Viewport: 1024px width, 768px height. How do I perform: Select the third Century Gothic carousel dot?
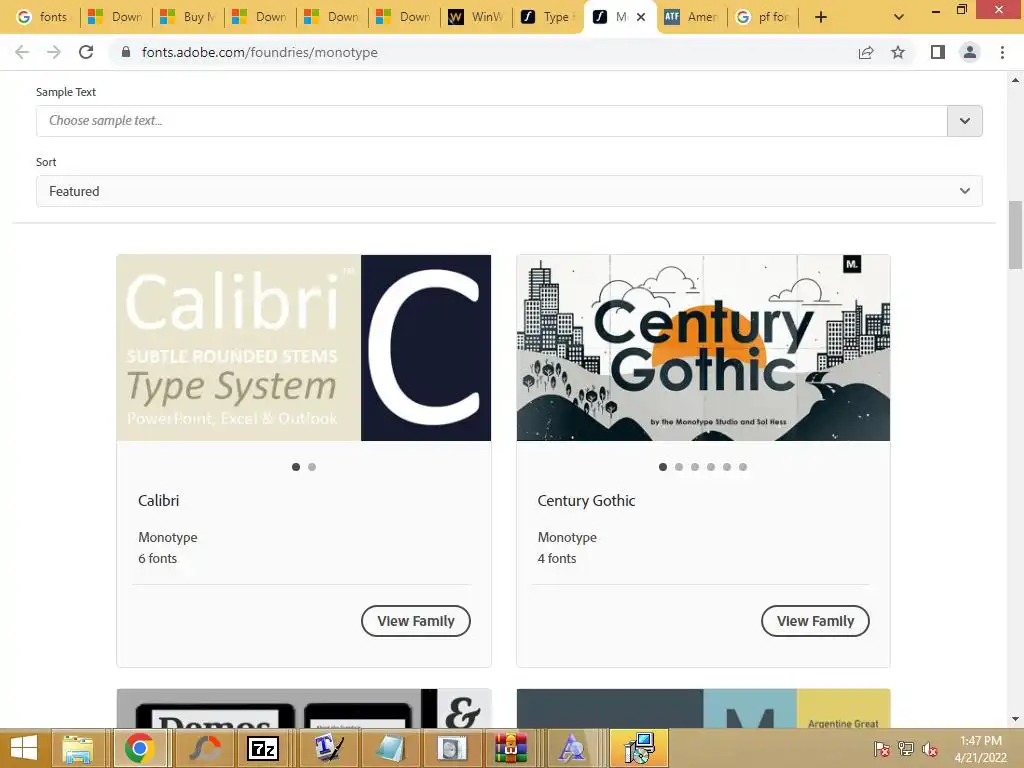point(695,467)
